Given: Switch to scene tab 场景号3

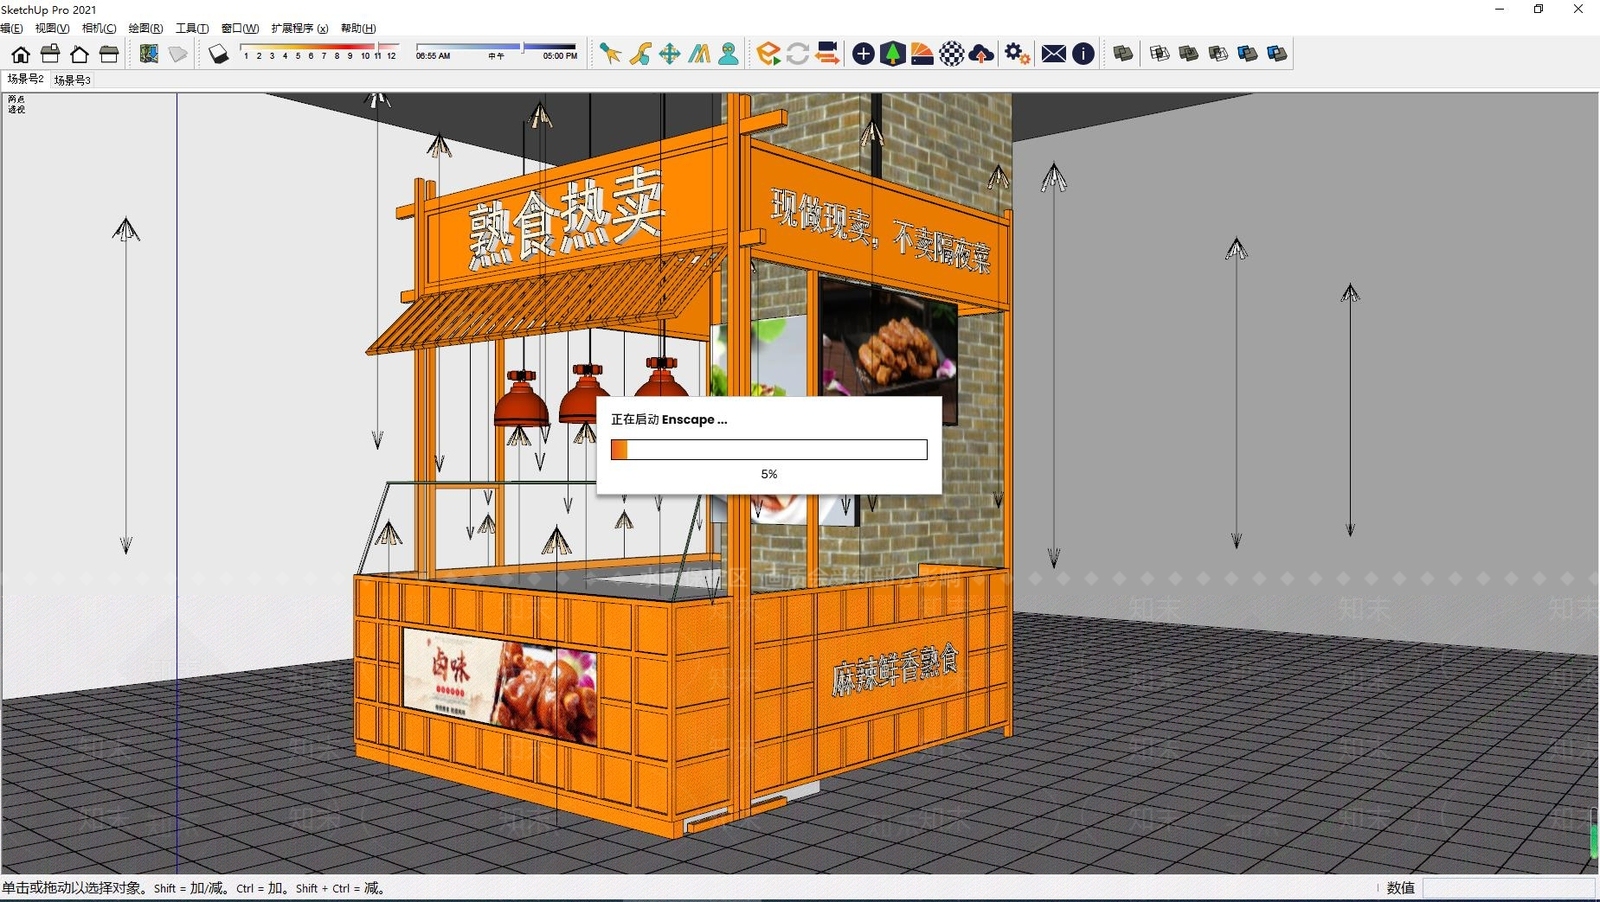Looking at the screenshot, I should tap(72, 80).
